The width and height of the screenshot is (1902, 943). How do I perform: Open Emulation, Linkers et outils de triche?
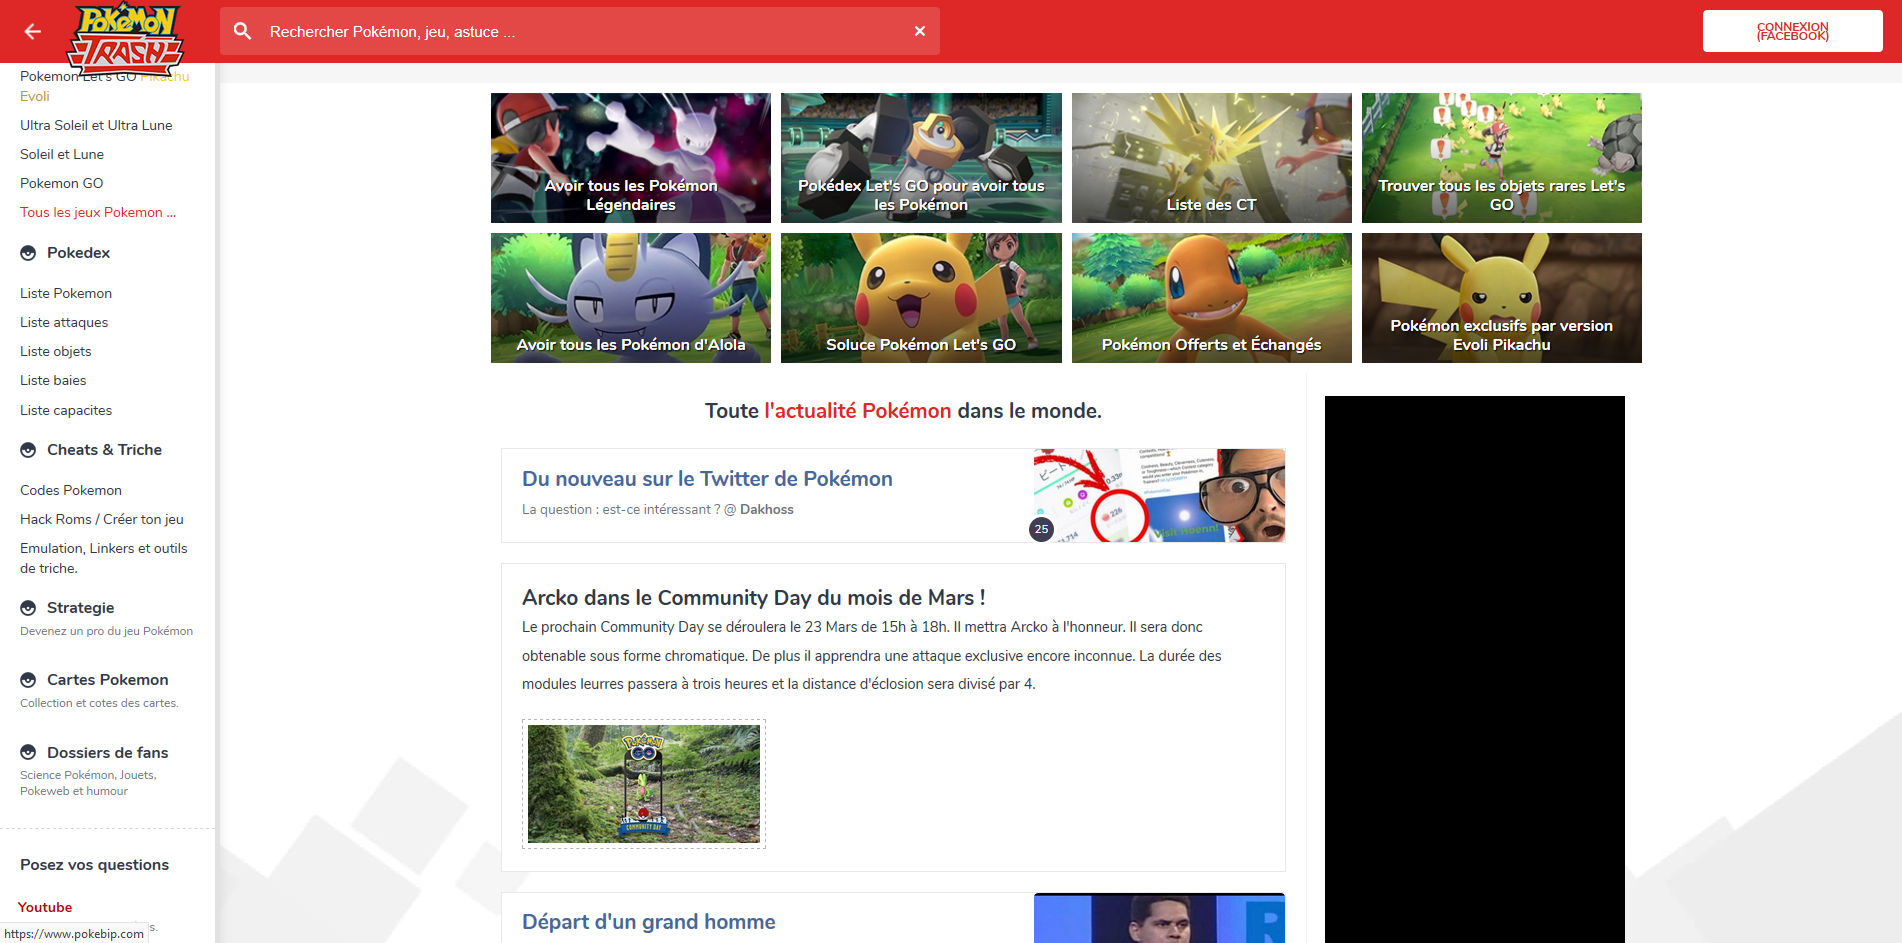tap(104, 558)
